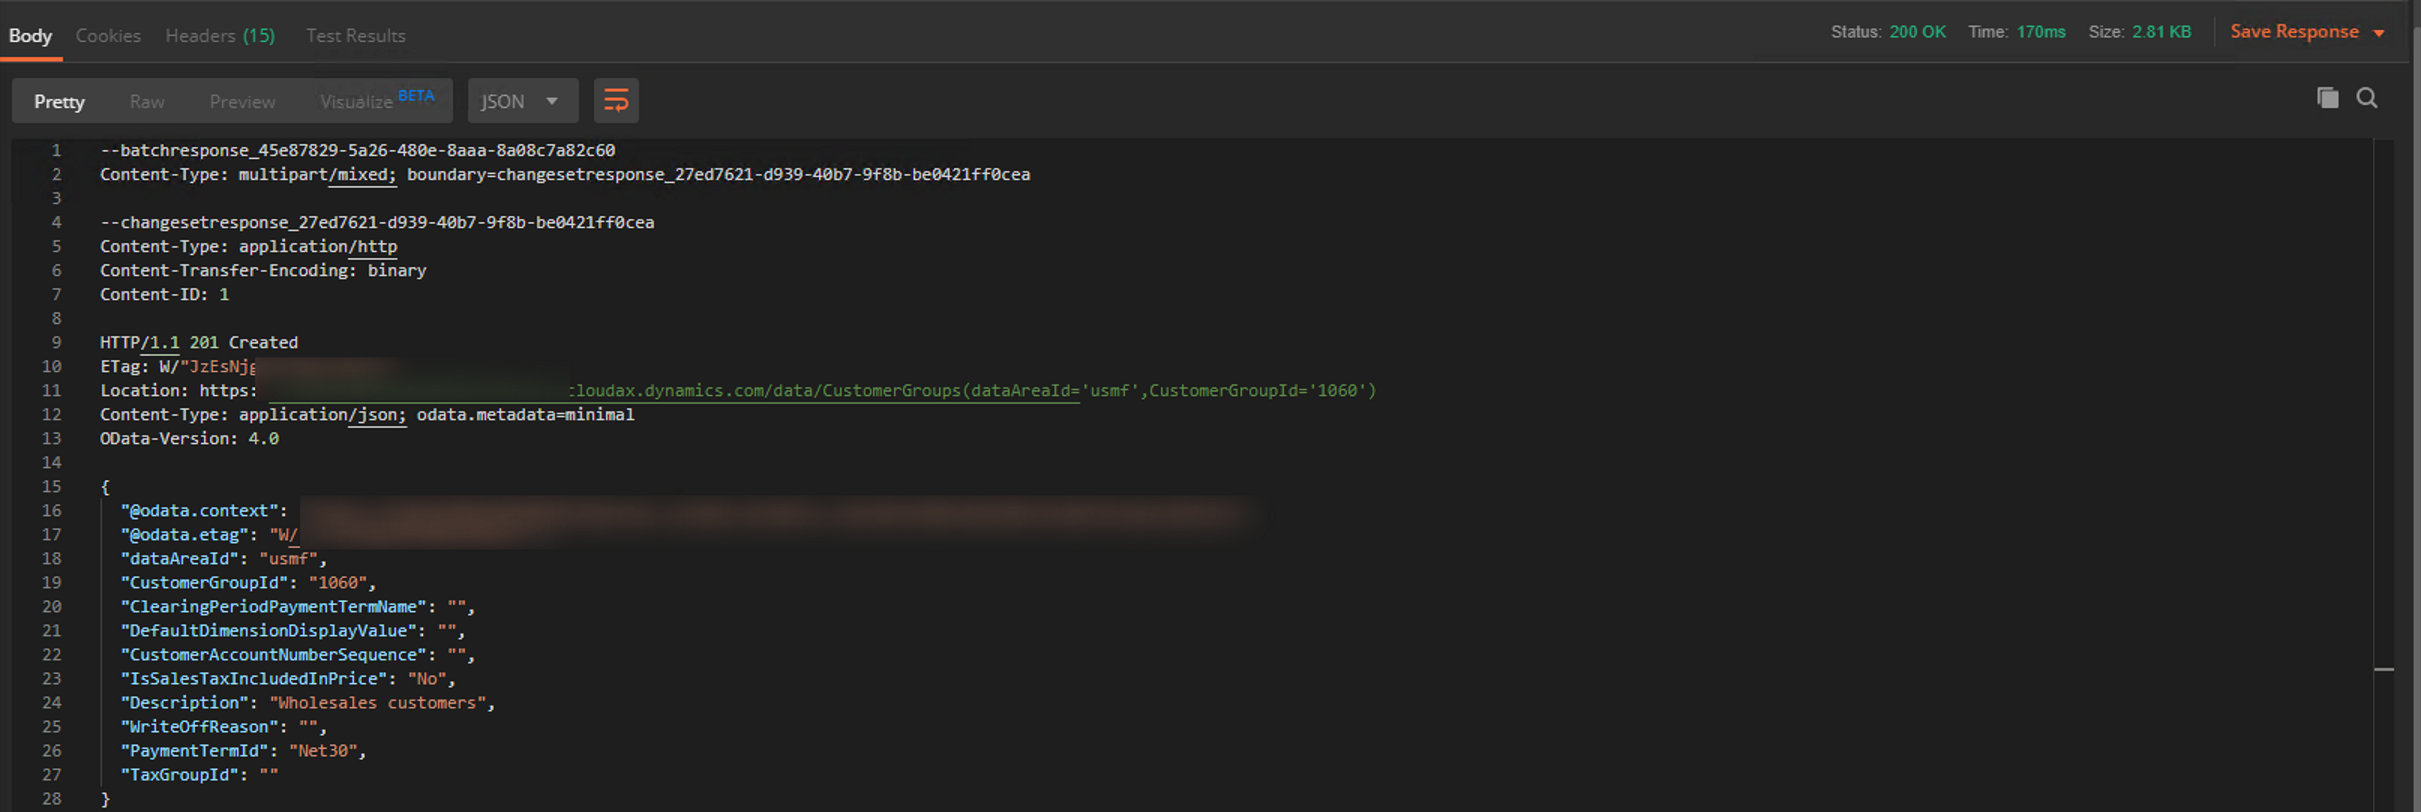Click the "WriteOffReason" line
Image resolution: width=2422 pixels, height=812 pixels.
223,726
